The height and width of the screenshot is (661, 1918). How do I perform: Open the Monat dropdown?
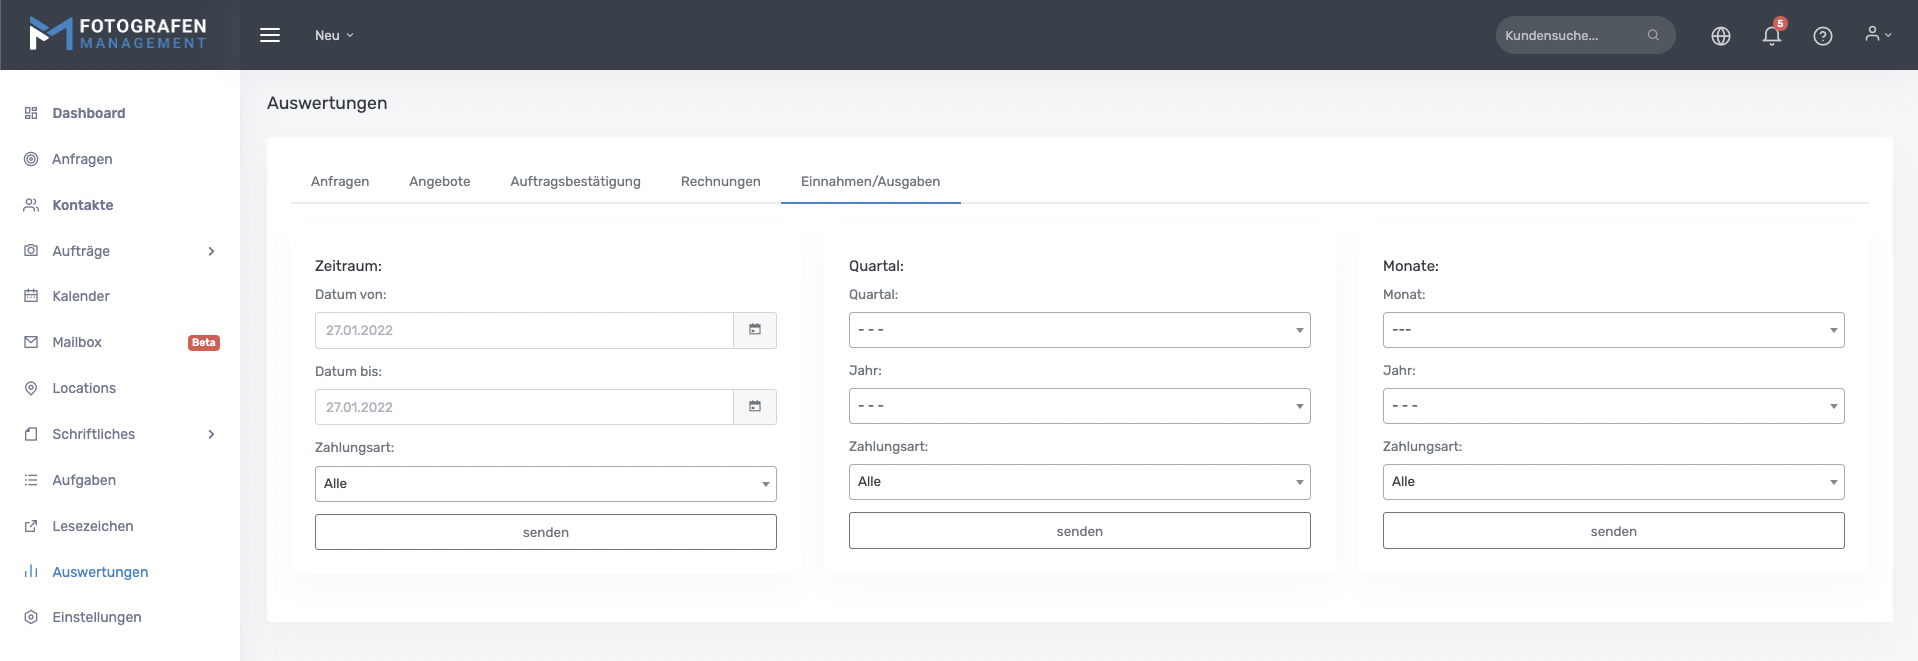tap(1613, 330)
